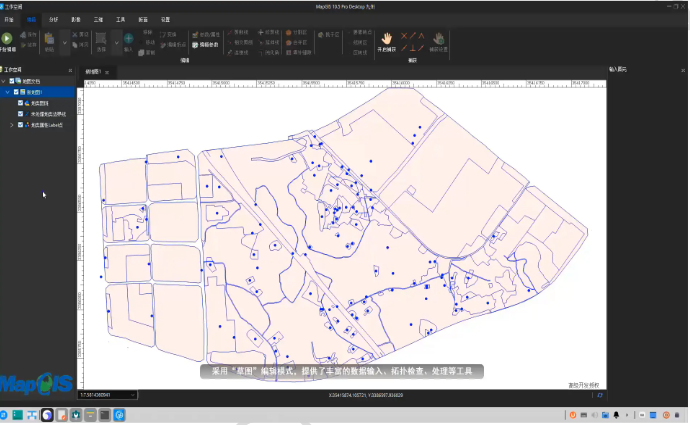This screenshot has width=690, height=425.
Task: Click coordinate readout in status bar
Action: pyautogui.click(x=366, y=395)
